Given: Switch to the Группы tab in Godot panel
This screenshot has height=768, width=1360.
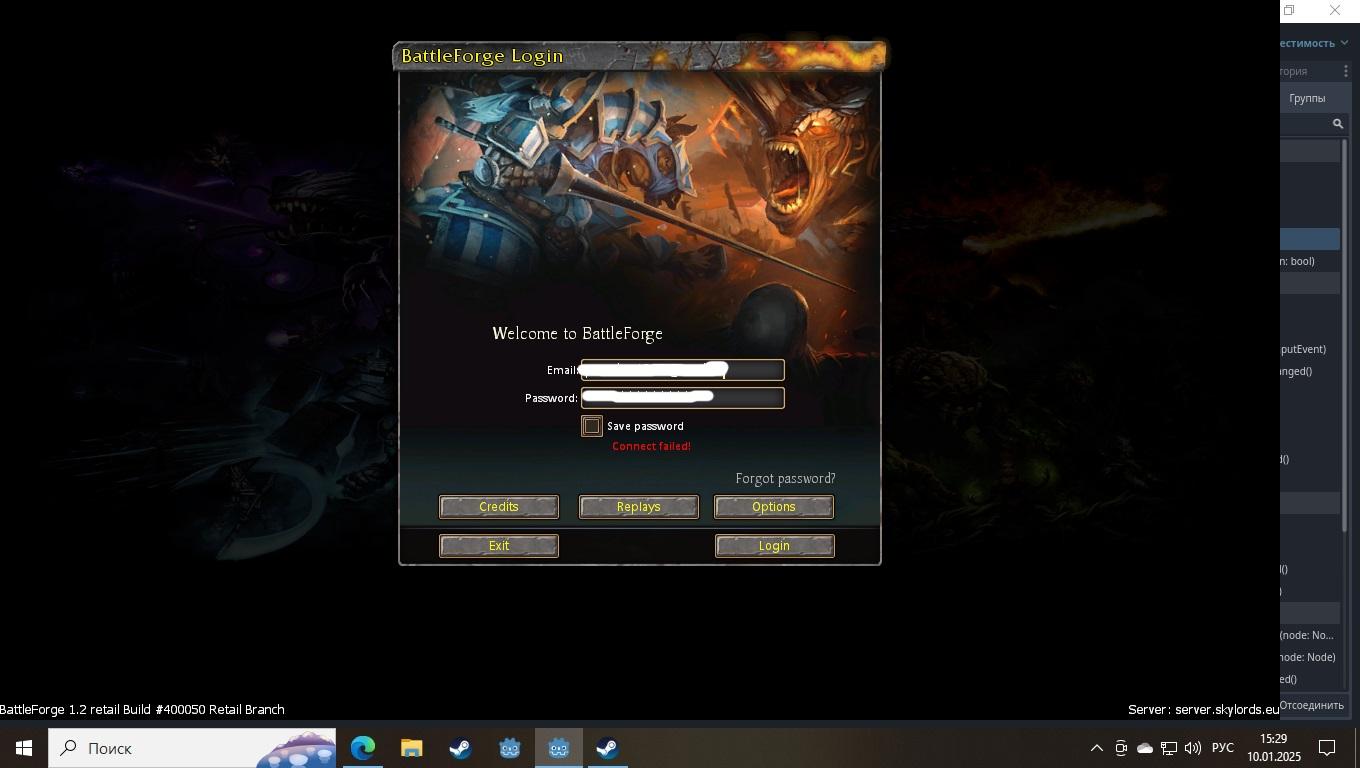Looking at the screenshot, I should [x=1307, y=98].
